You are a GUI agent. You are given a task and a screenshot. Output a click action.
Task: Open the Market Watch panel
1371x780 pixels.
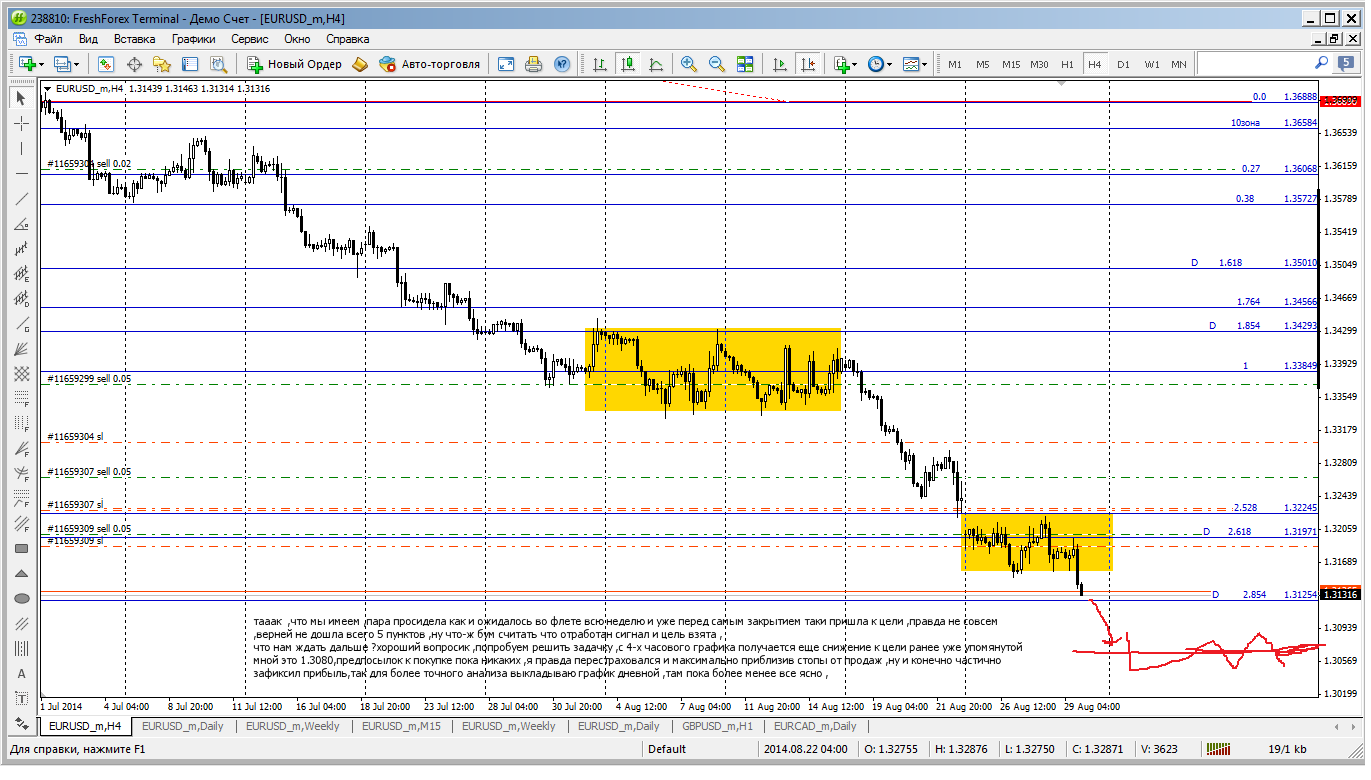106,64
